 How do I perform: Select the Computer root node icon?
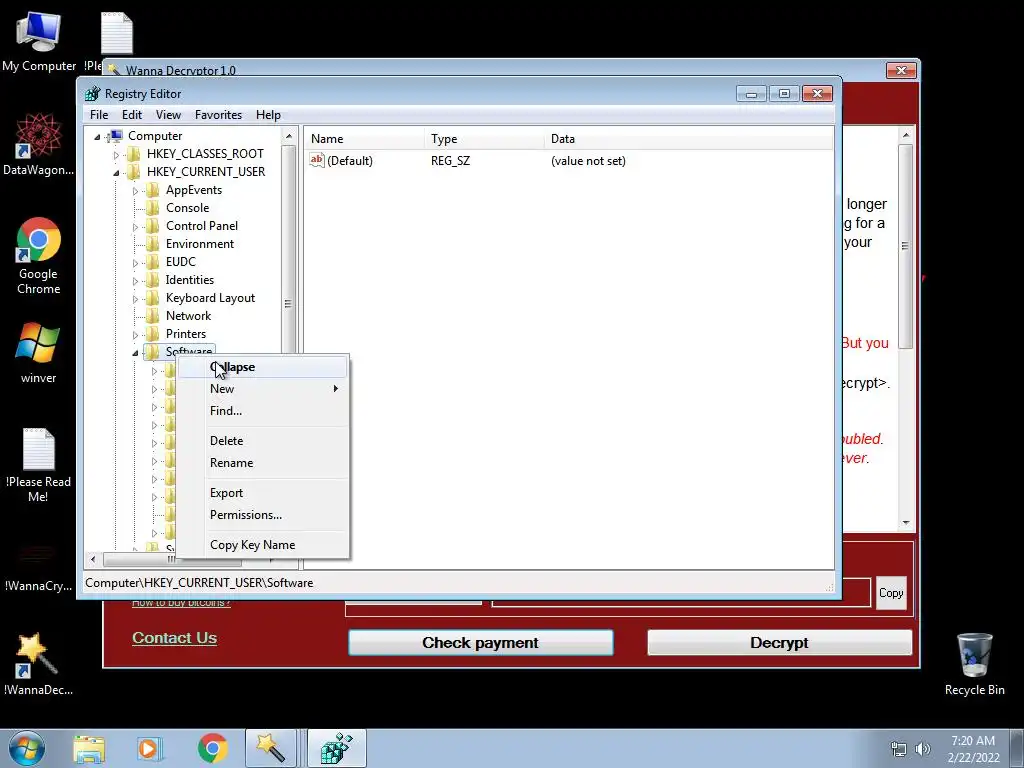click(116, 136)
